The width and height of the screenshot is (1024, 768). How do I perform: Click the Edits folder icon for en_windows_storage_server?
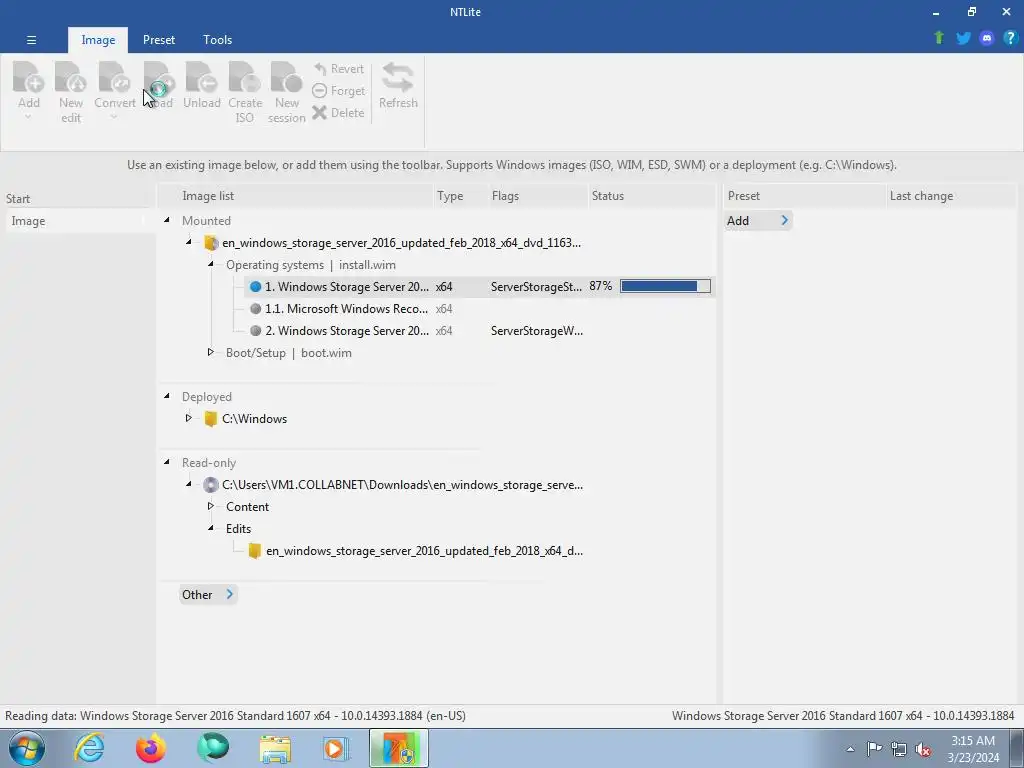[255, 551]
